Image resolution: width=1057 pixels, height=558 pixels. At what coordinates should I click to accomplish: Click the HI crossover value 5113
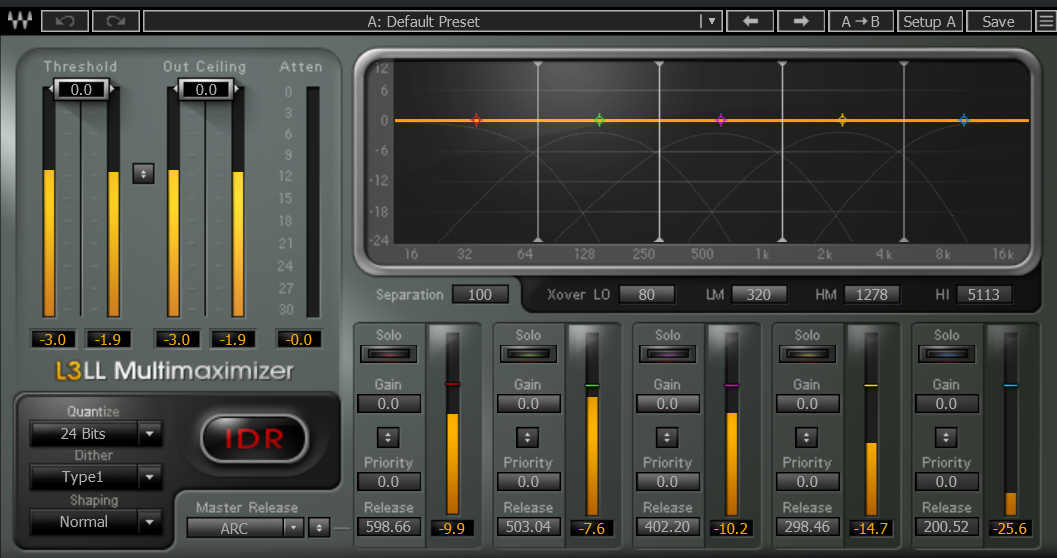[x=984, y=294]
